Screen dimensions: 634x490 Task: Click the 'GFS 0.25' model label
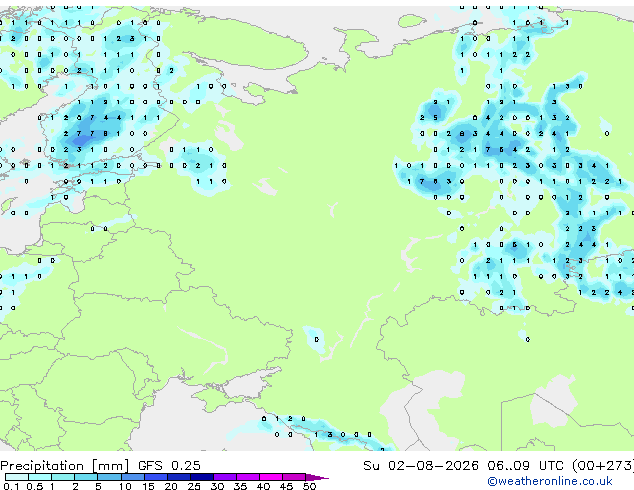[x=169, y=466]
